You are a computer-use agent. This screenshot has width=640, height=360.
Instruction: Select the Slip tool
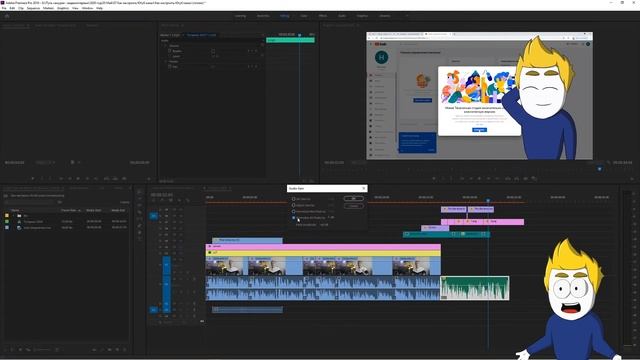[x=139, y=218]
